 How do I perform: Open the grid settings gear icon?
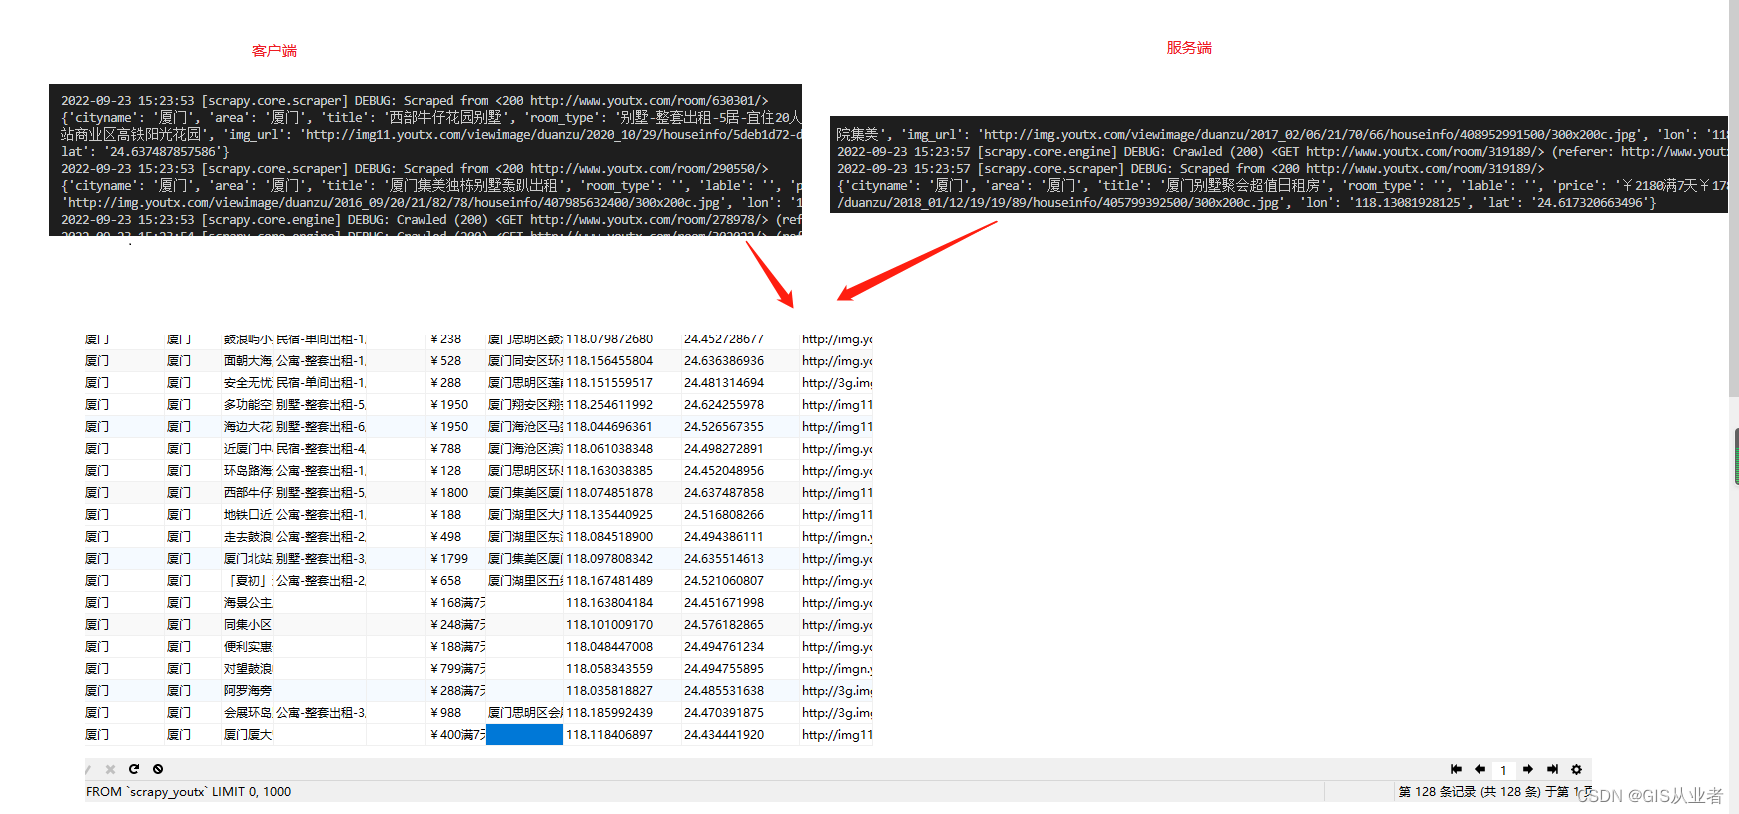[1576, 769]
